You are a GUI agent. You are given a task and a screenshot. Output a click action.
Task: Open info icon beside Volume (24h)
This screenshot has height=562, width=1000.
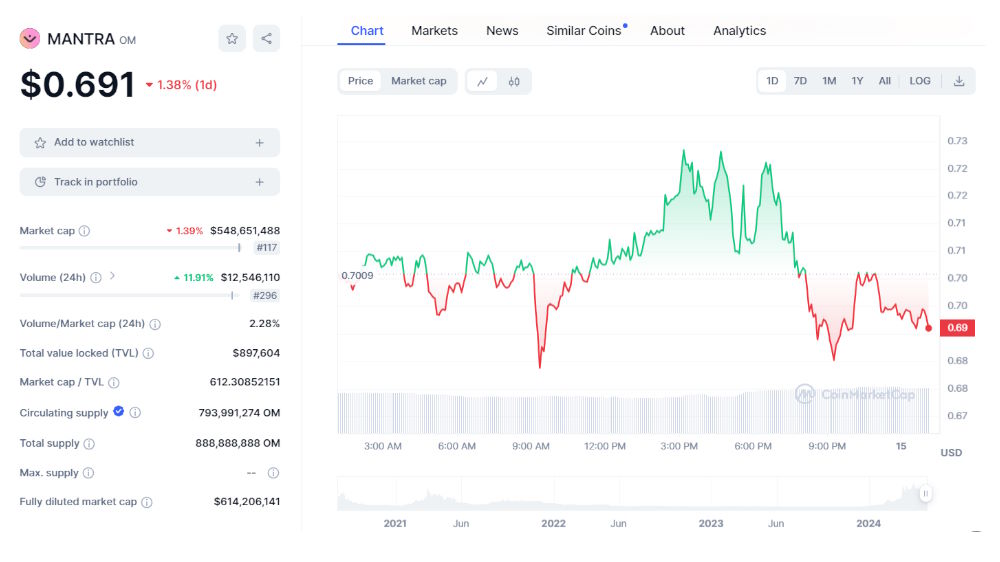(96, 277)
